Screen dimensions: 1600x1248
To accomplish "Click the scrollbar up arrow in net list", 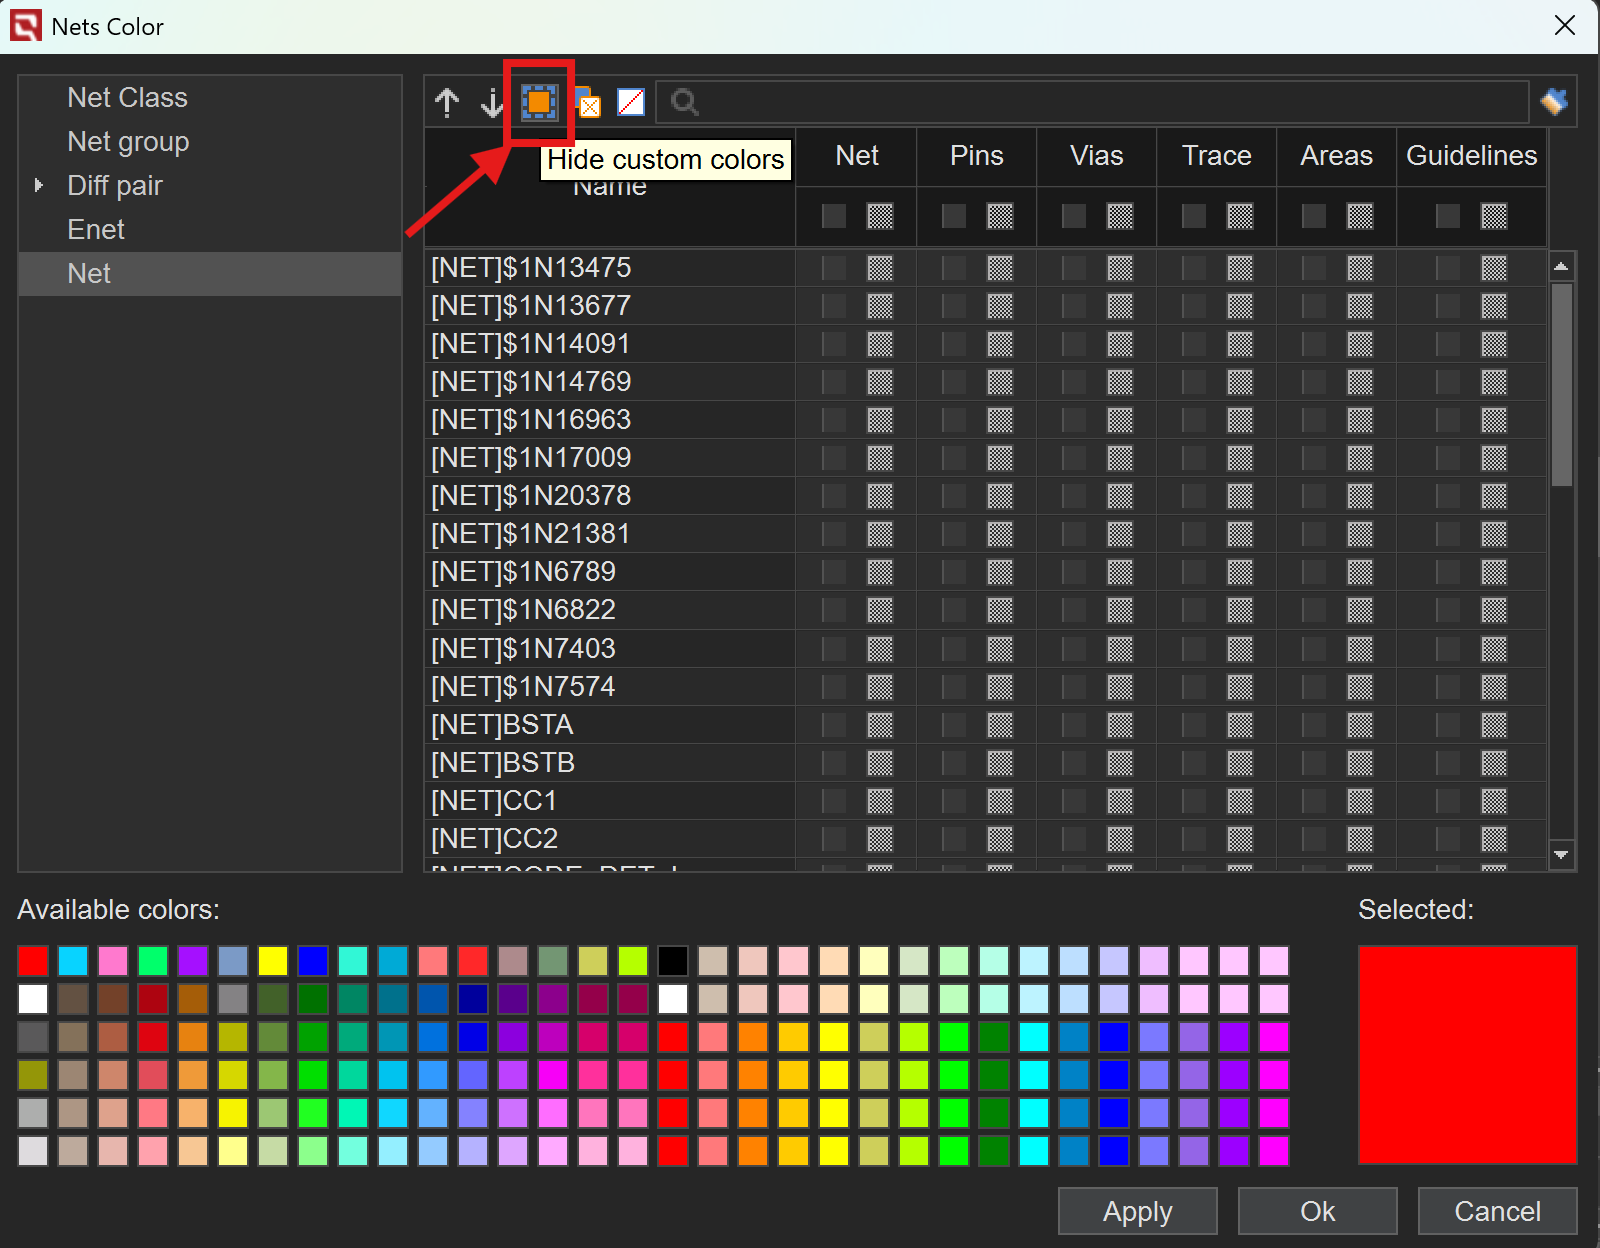I will tap(1561, 266).
